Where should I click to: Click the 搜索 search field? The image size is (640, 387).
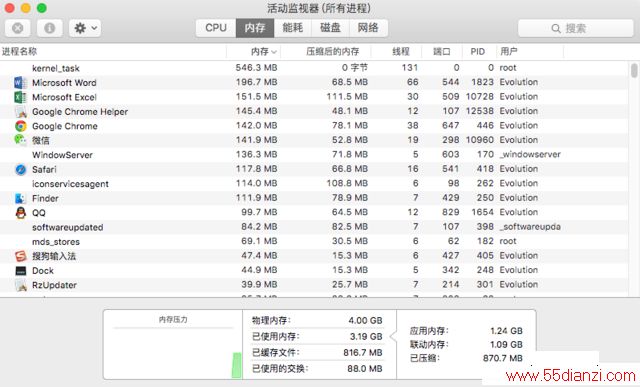576,28
